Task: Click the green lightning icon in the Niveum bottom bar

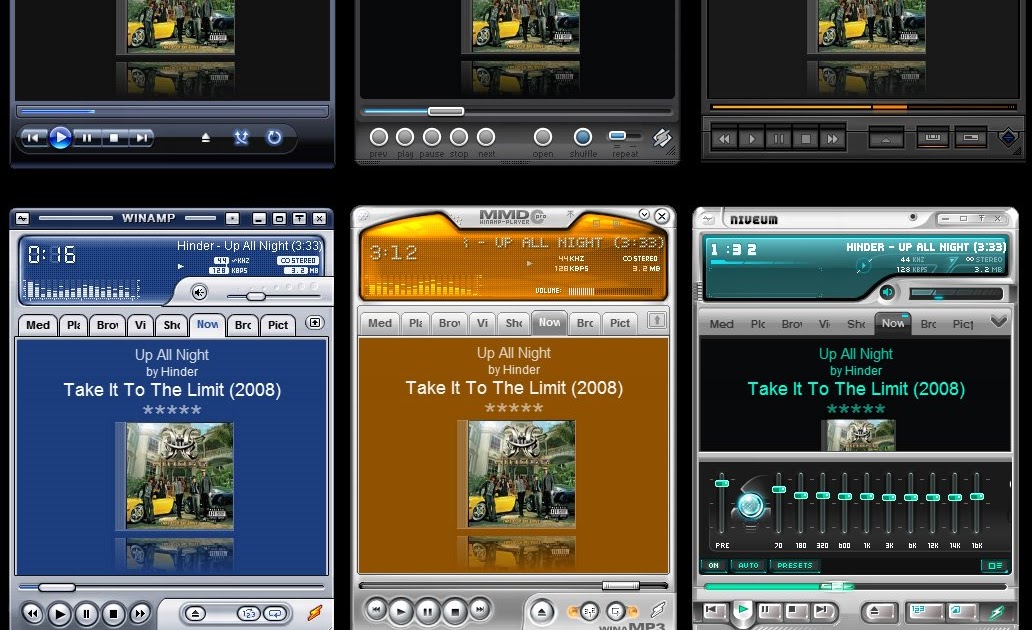Action: tap(996, 612)
